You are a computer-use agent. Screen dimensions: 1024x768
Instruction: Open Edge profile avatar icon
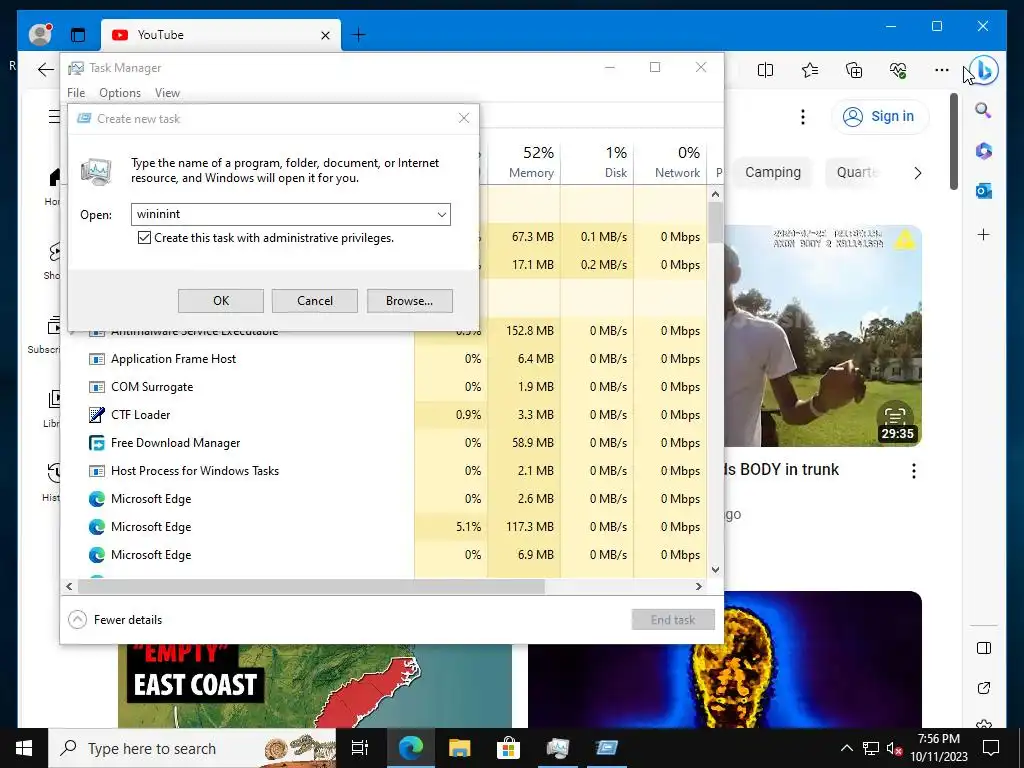click(40, 34)
